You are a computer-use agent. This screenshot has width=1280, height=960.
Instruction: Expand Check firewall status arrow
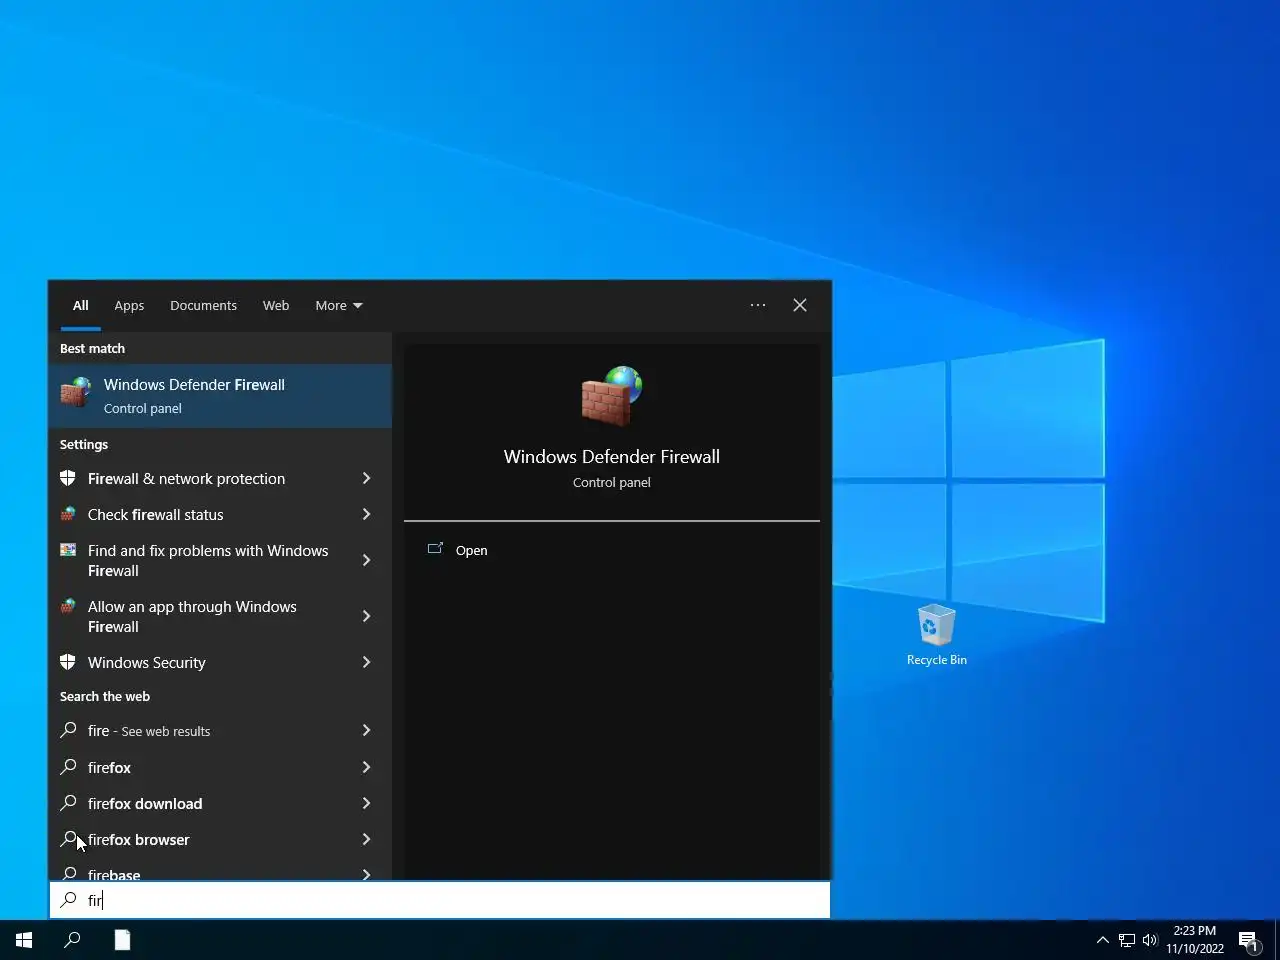pos(366,514)
